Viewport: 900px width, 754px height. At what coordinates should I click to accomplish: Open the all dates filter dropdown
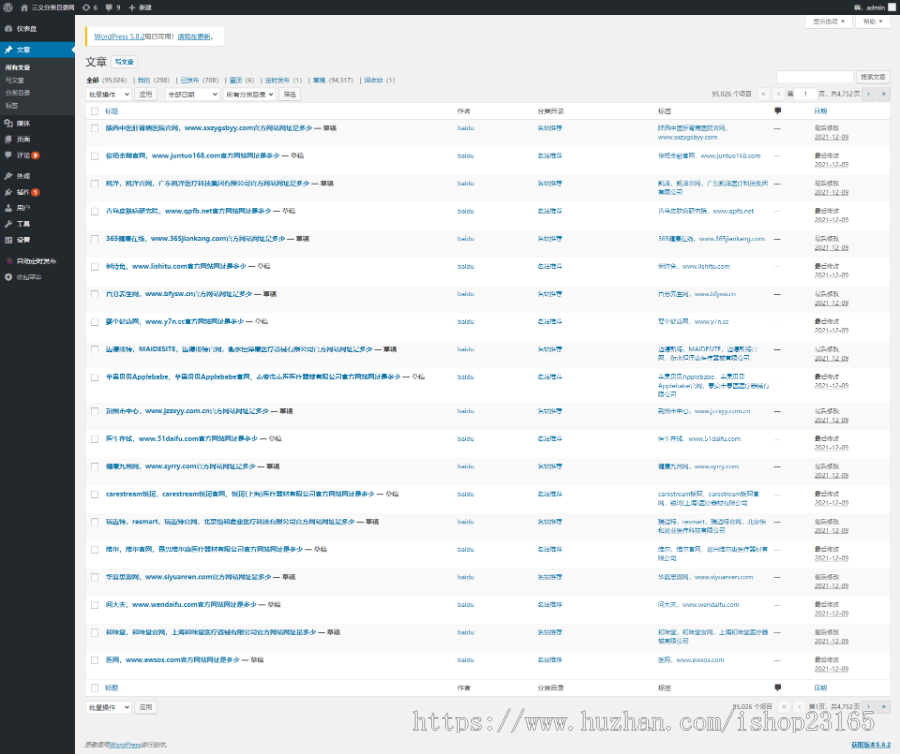[x=192, y=94]
